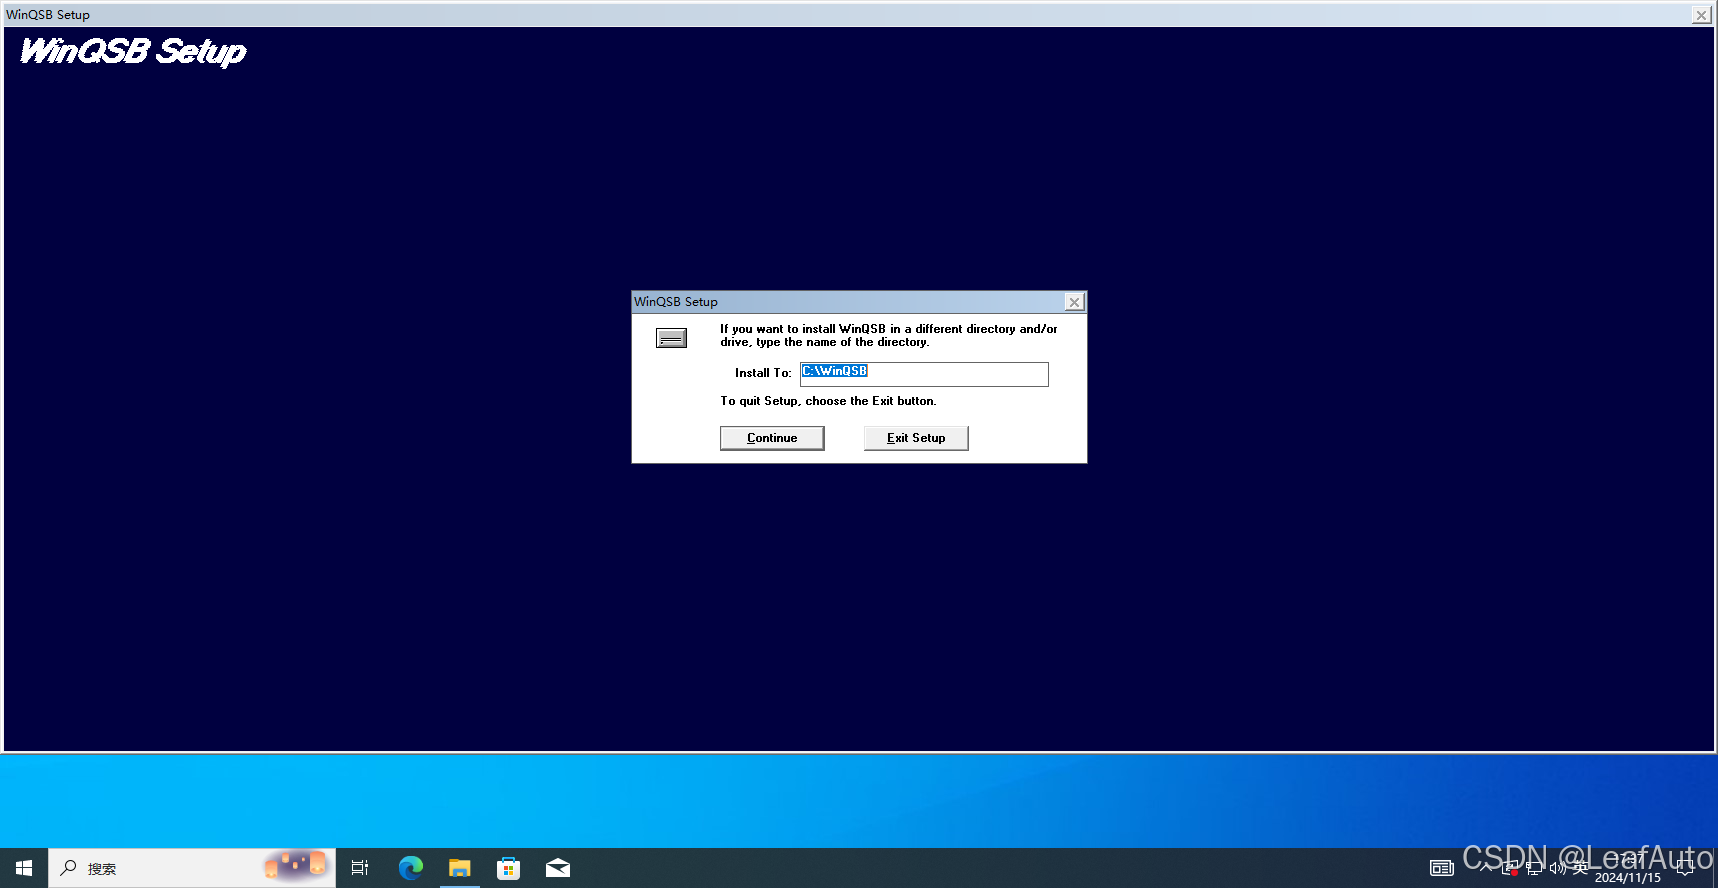Click the Install To directory field

[924, 373]
